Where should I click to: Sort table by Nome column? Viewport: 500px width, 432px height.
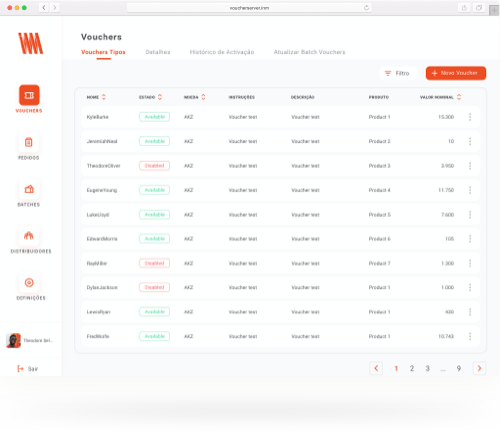(104, 97)
